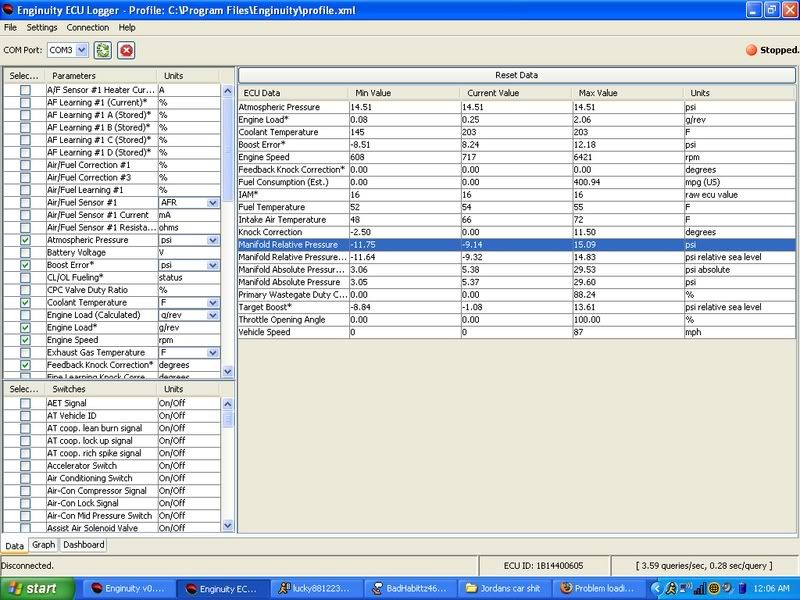Viewport: 800px width, 600px height.
Task: Click the parameters list scroll up arrow
Action: [228, 91]
